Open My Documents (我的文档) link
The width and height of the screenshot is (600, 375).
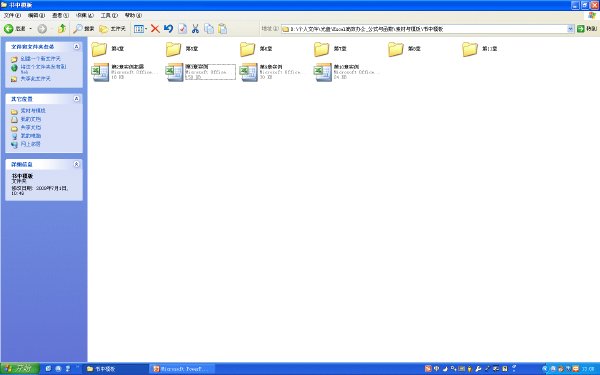click(x=31, y=119)
